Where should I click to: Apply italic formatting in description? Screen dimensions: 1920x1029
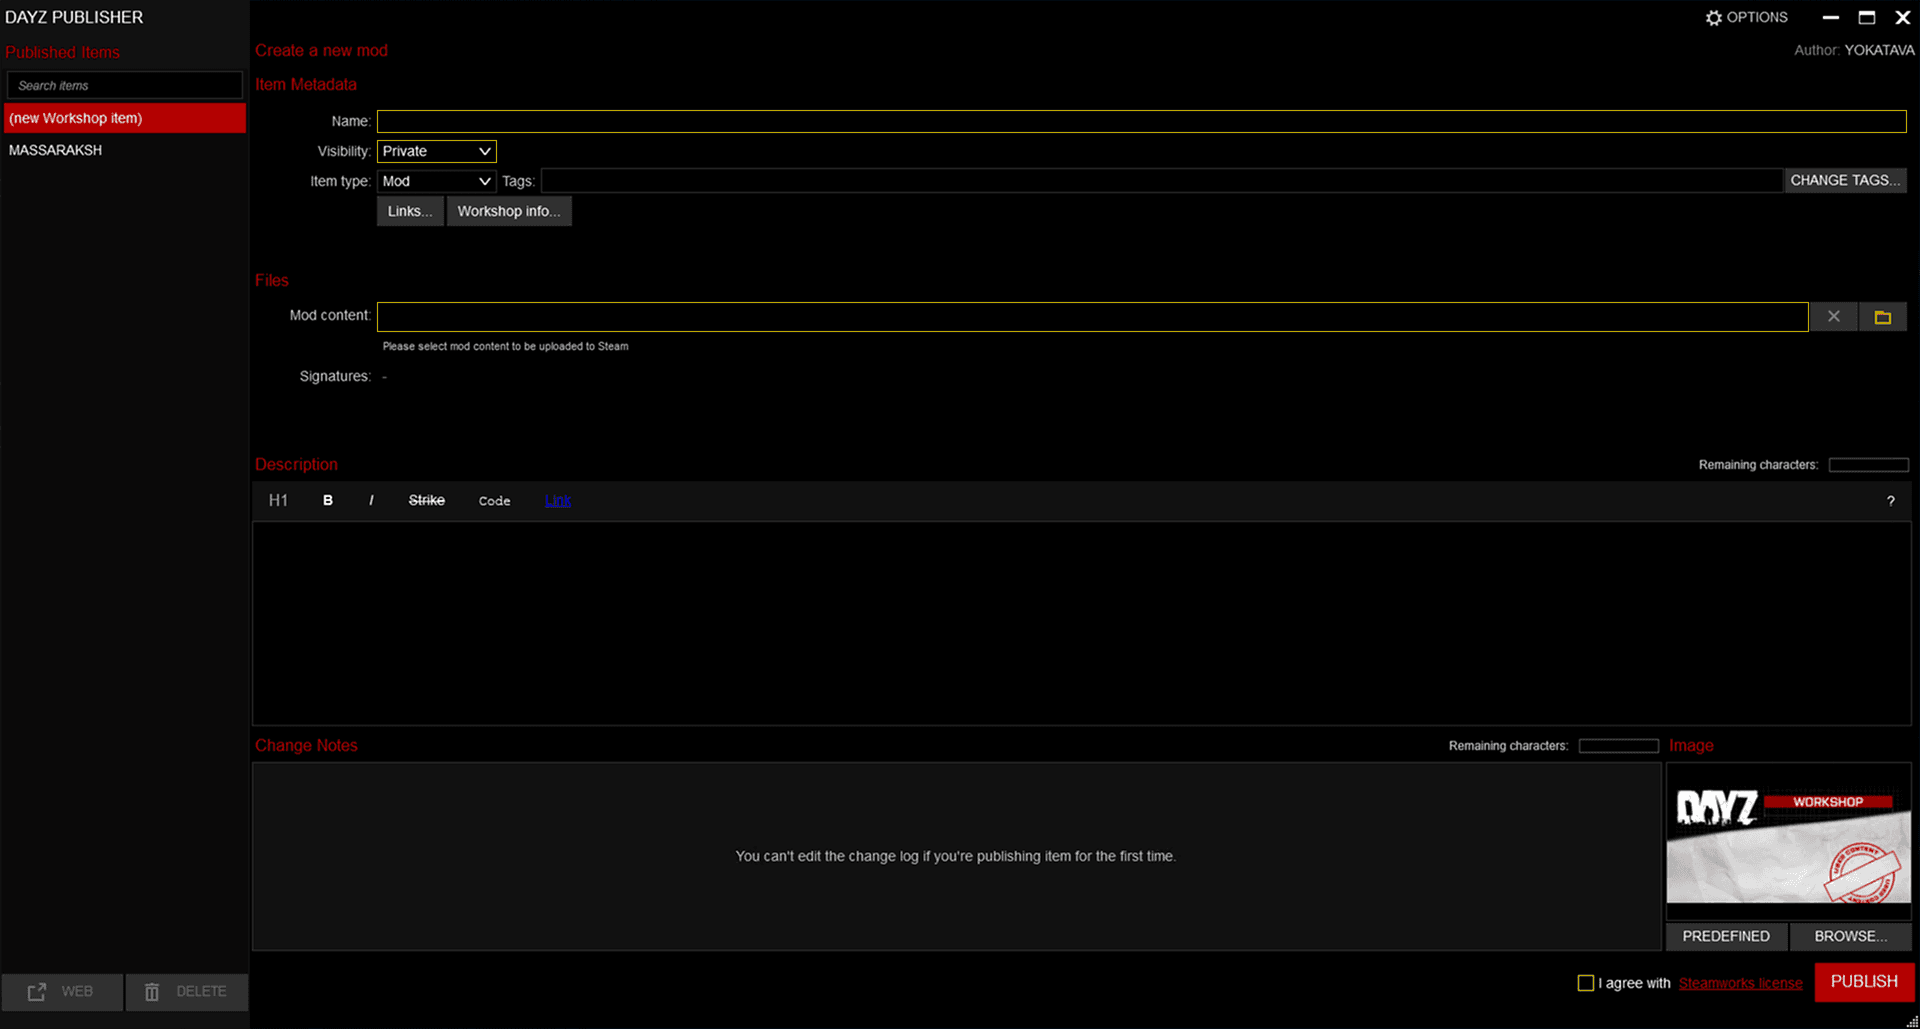pos(371,501)
